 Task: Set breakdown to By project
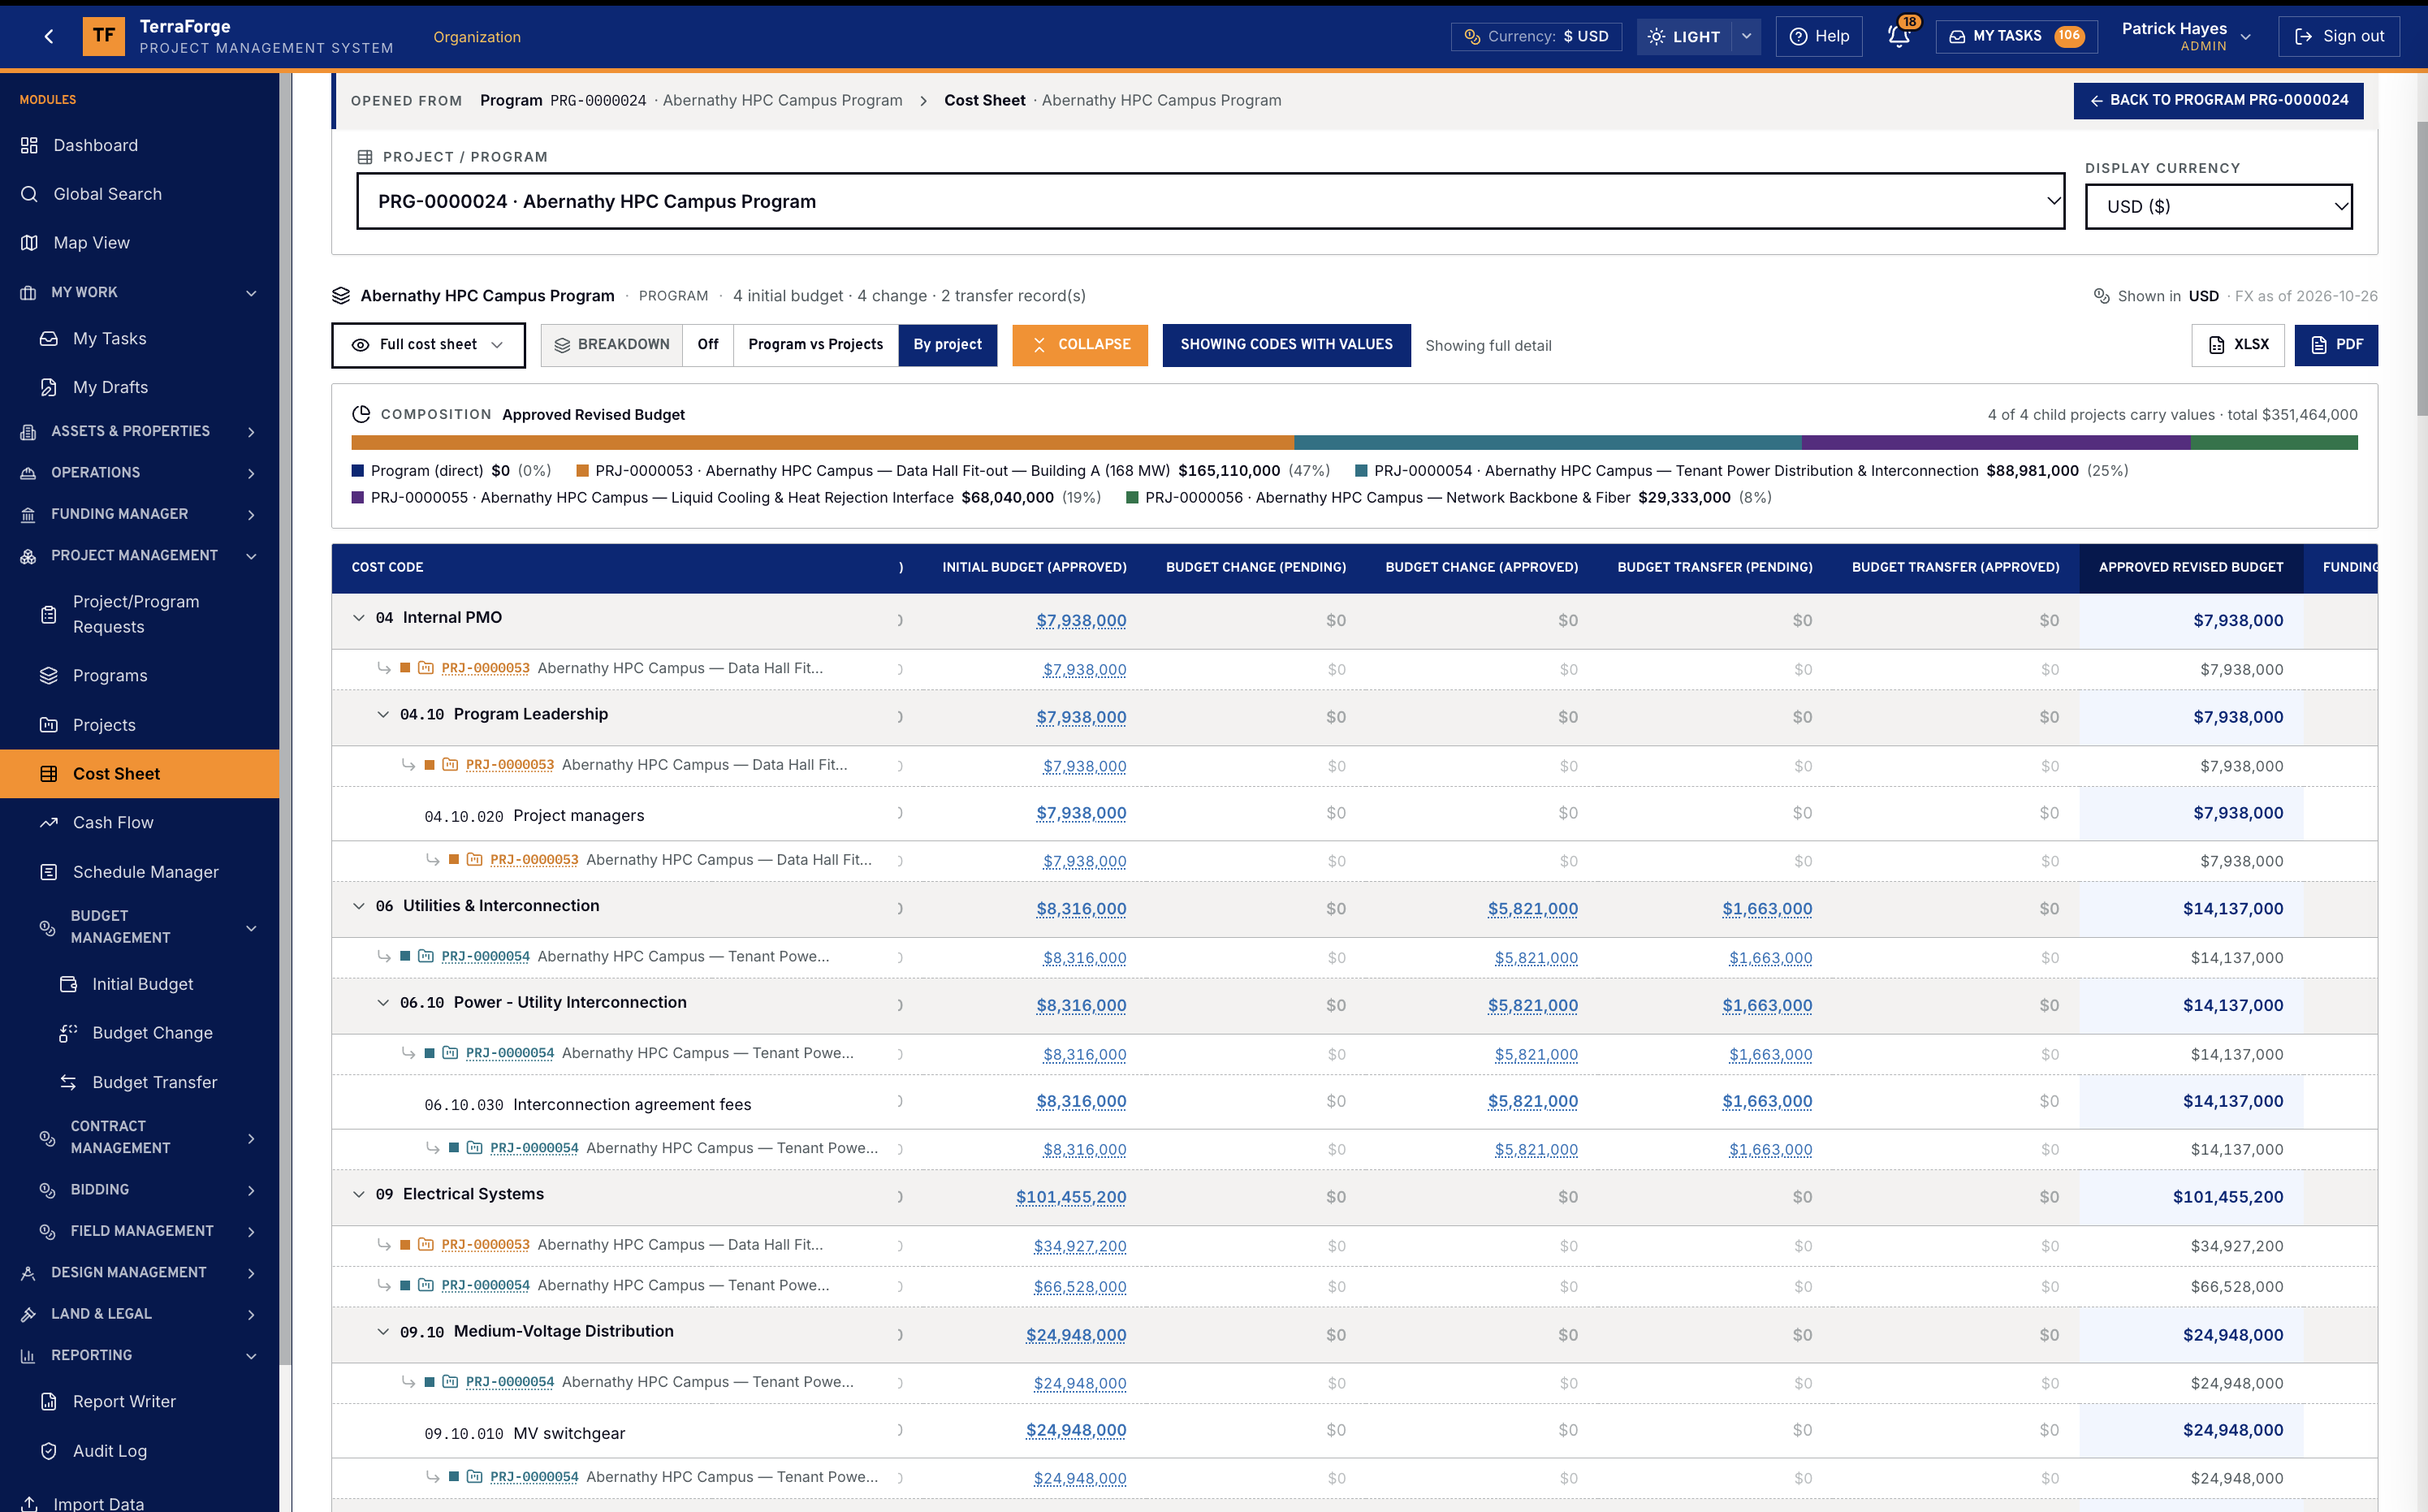click(947, 345)
